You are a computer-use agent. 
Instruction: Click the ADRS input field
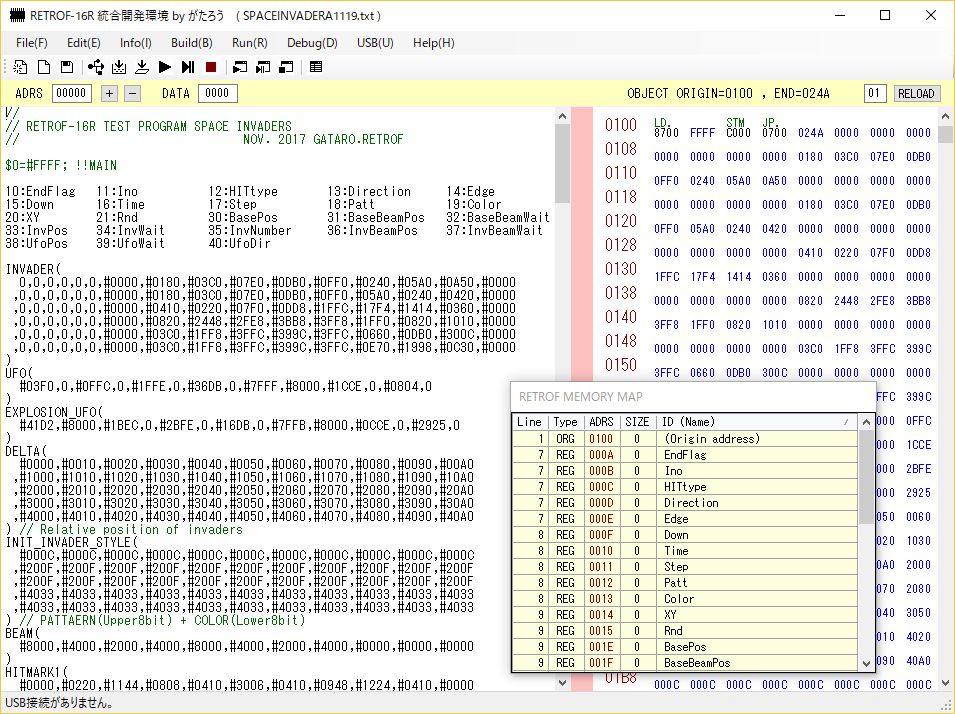tap(71, 93)
